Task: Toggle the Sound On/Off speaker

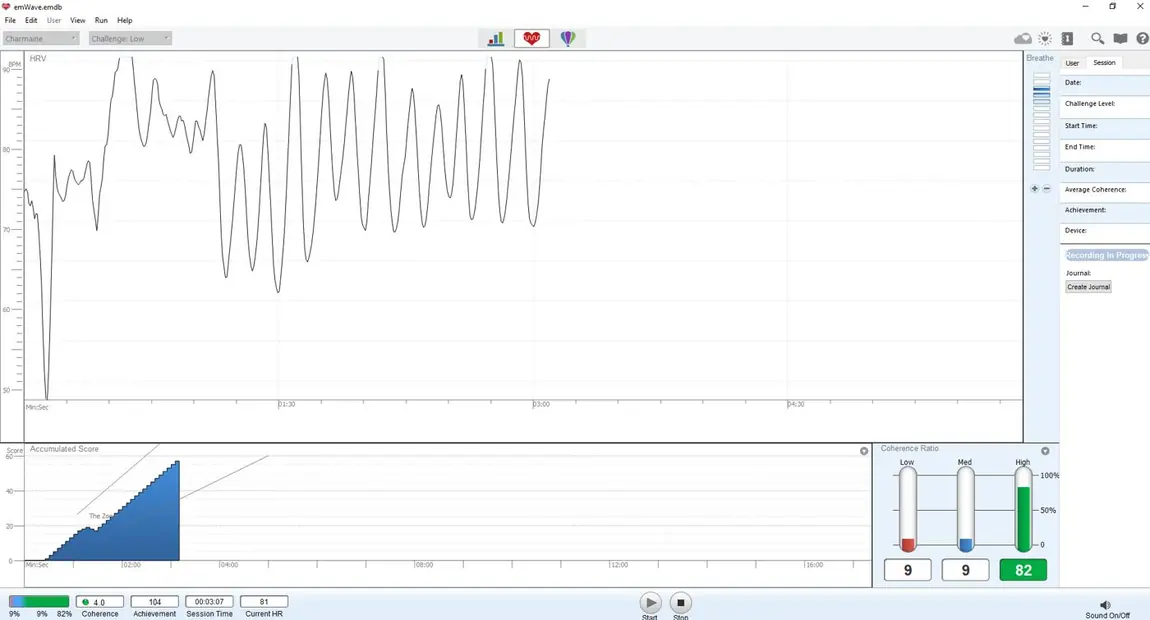Action: coord(1105,605)
